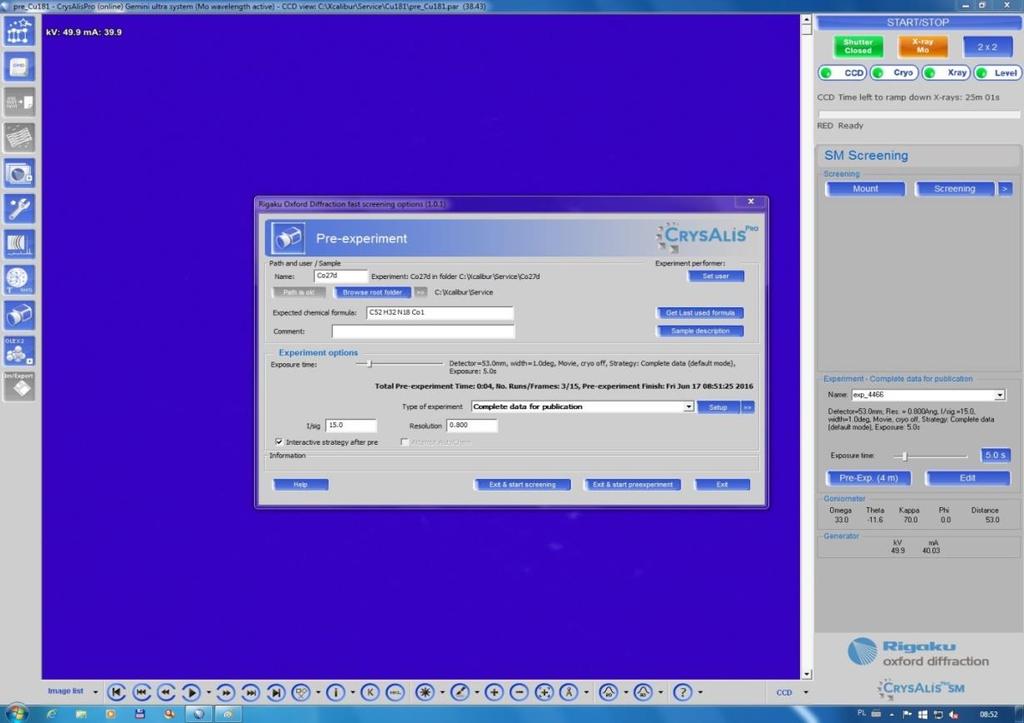Click the Exposure time slider in the right panel

click(931, 456)
